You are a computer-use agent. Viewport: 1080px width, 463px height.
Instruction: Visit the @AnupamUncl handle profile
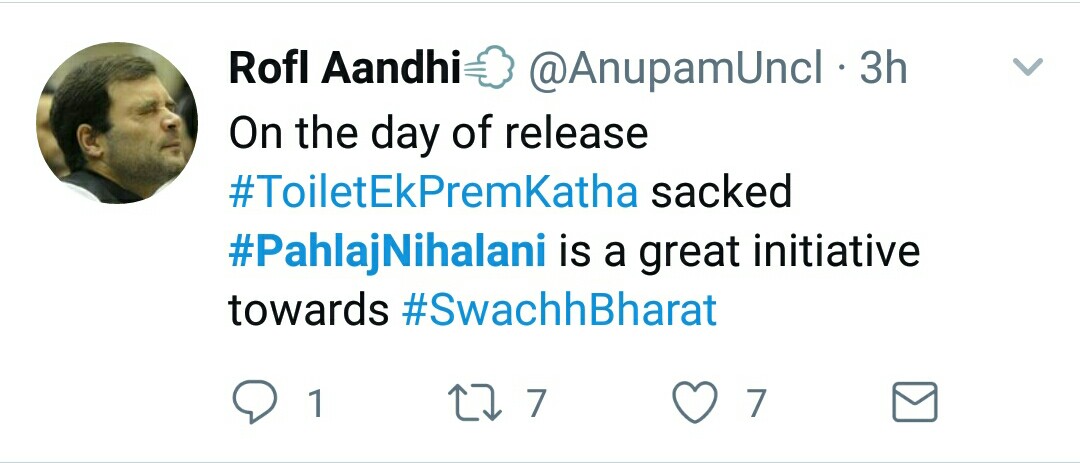[x=676, y=69]
